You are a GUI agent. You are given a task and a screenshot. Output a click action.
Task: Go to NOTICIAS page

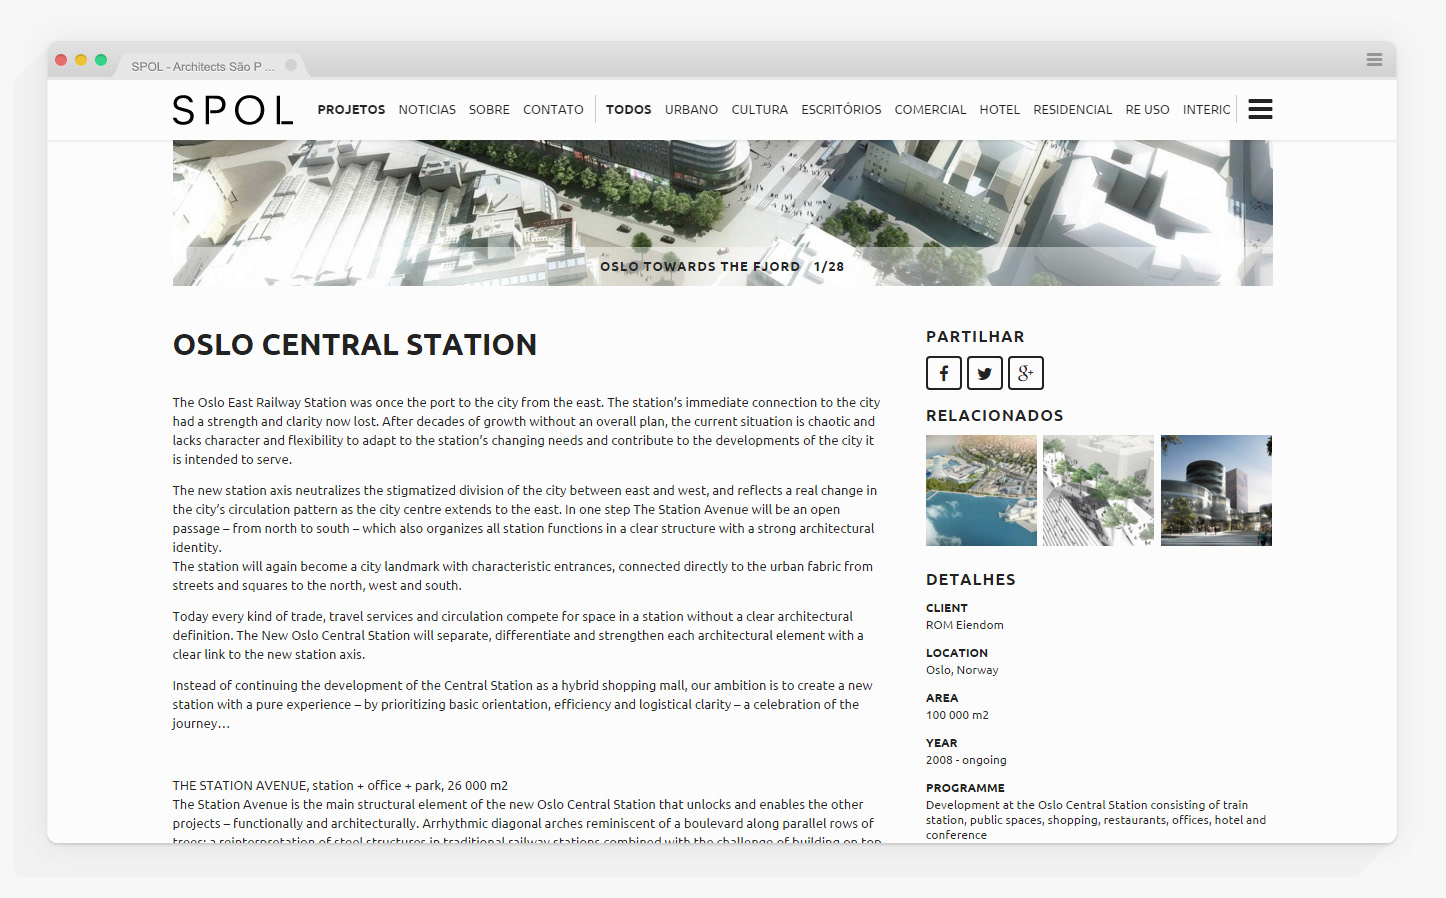427,110
